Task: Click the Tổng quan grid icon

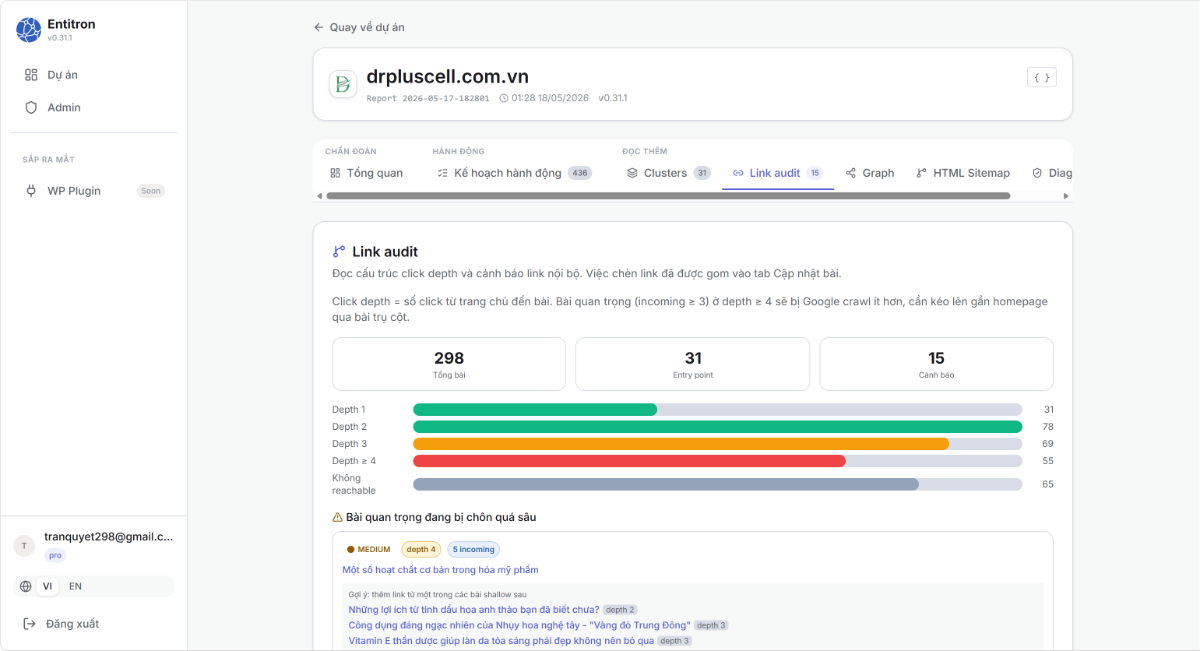Action: point(335,173)
